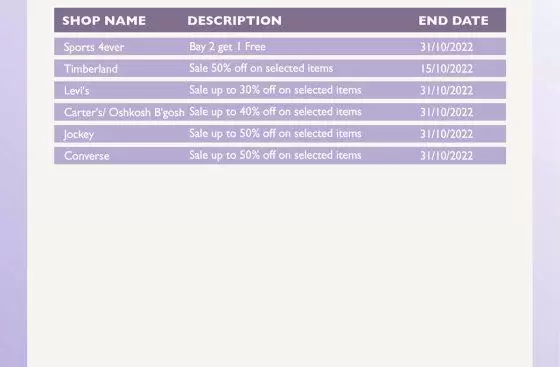The height and width of the screenshot is (367, 560).
Task: Select the Timberland shop name
Action: pos(91,69)
